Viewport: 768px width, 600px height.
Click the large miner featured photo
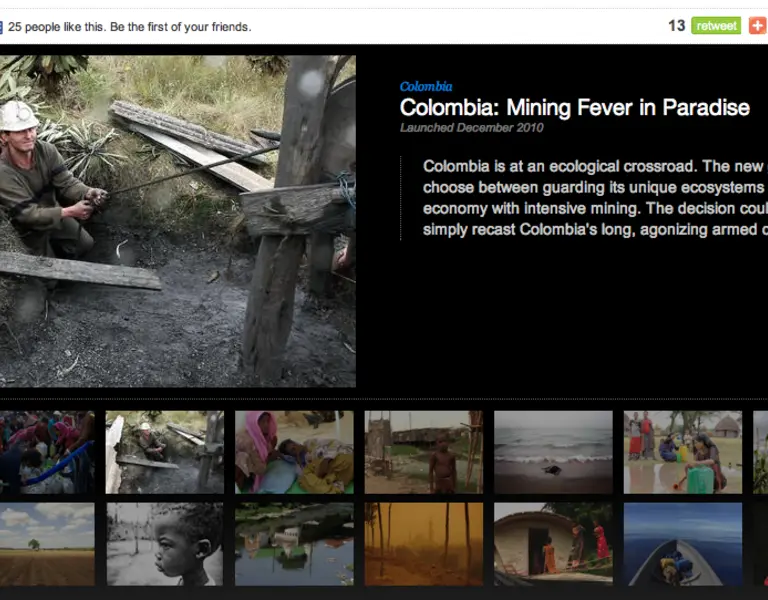[178, 221]
